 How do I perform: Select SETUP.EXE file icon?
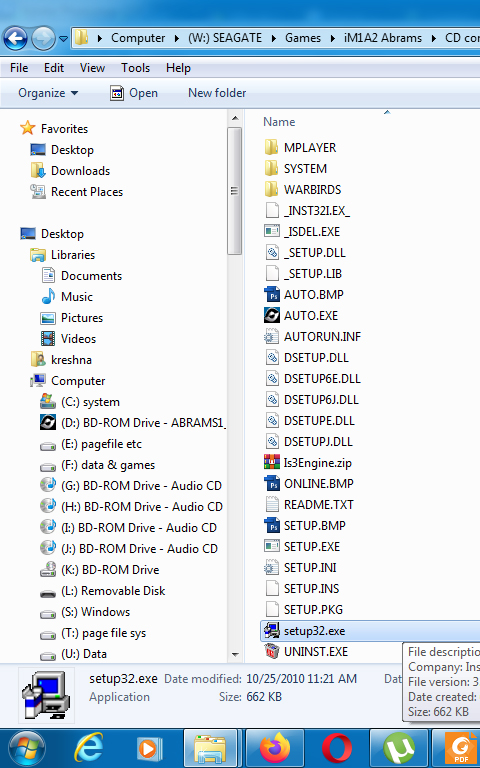271,547
